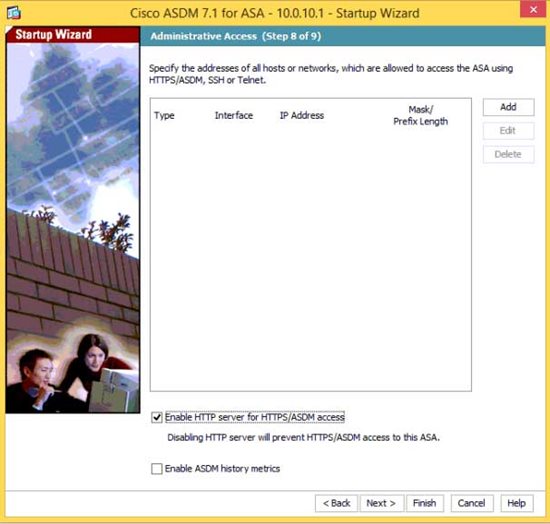Go back with the < Back button
Screen dimensions: 550x524
coord(336,503)
